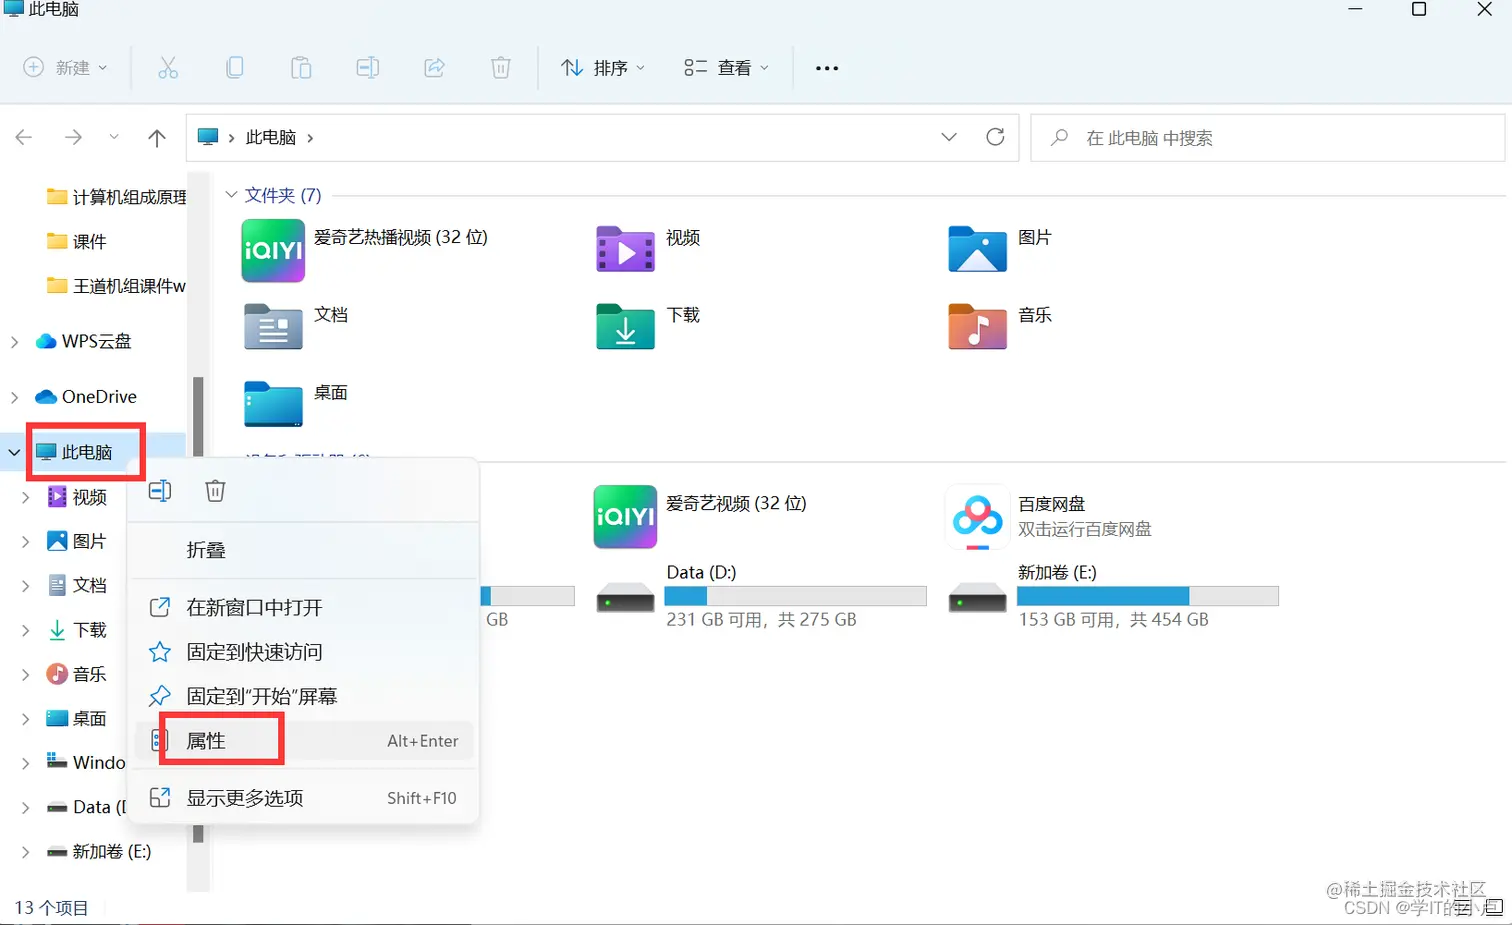Screen dimensions: 1512x925
Task: Click the Delete trash icon on the toolbar
Action: pyautogui.click(x=500, y=67)
